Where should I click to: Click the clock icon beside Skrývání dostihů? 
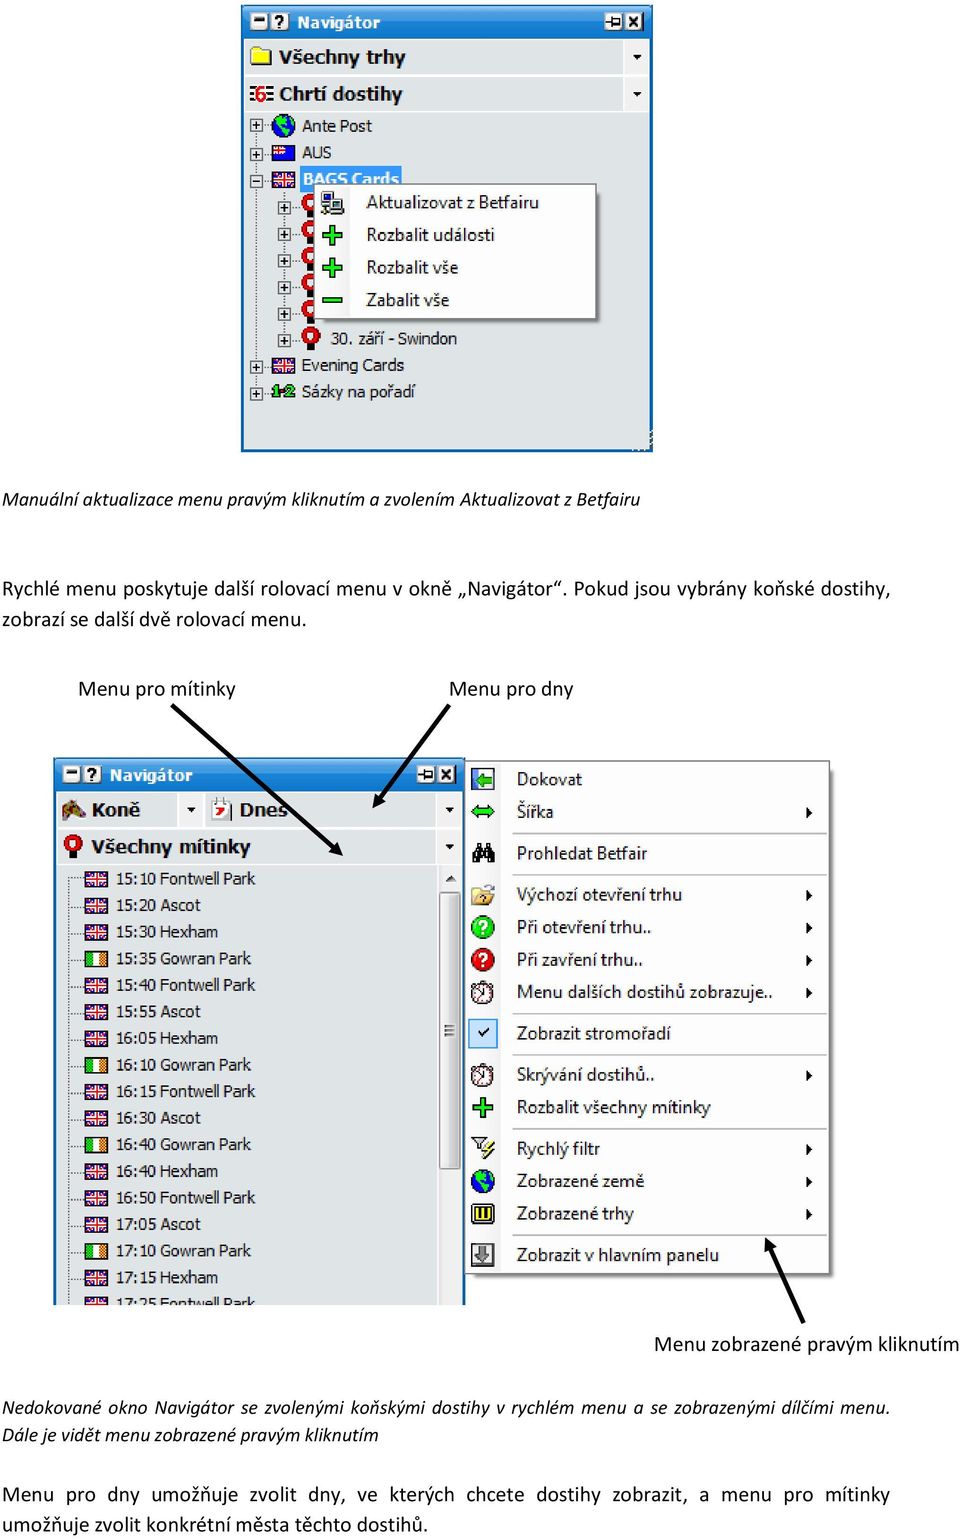483,1075
